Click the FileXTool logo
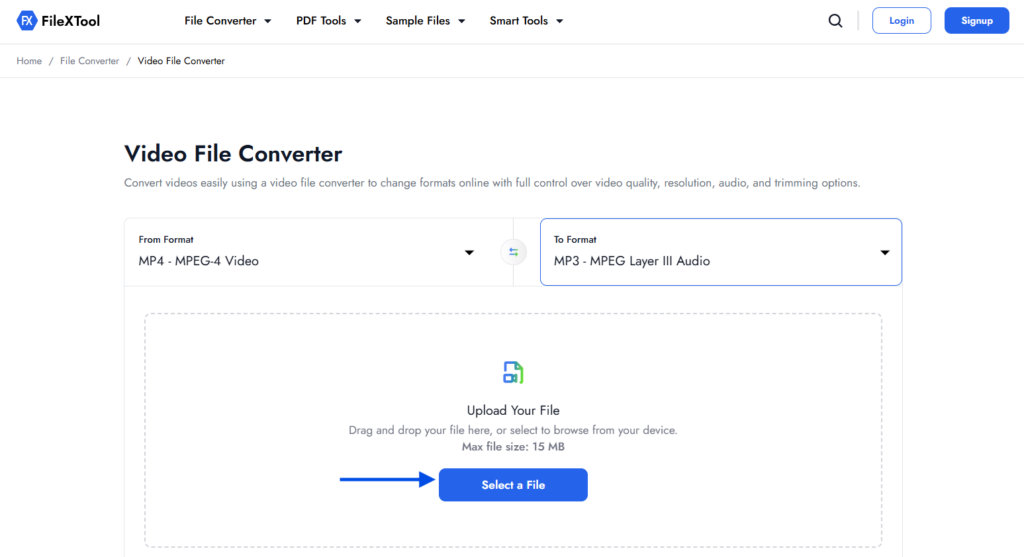The width and height of the screenshot is (1024, 557). 58,21
